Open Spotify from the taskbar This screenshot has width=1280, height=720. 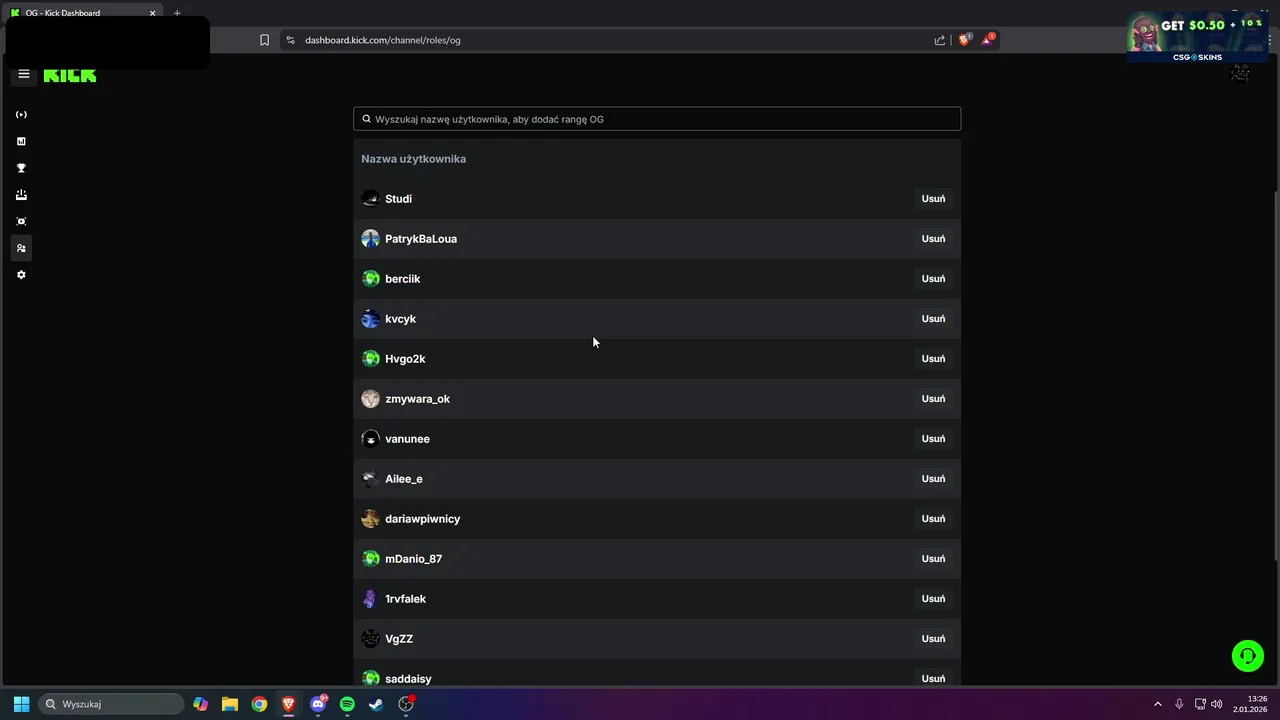(347, 704)
